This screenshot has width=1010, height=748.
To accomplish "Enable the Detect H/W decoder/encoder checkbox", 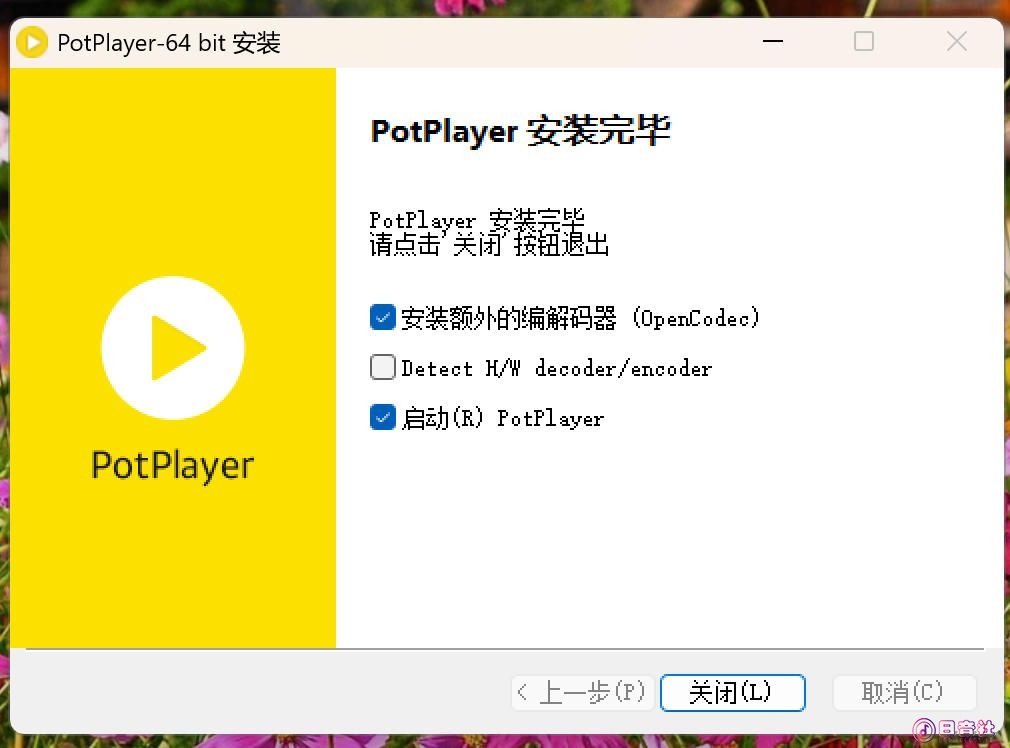I will [x=382, y=368].
